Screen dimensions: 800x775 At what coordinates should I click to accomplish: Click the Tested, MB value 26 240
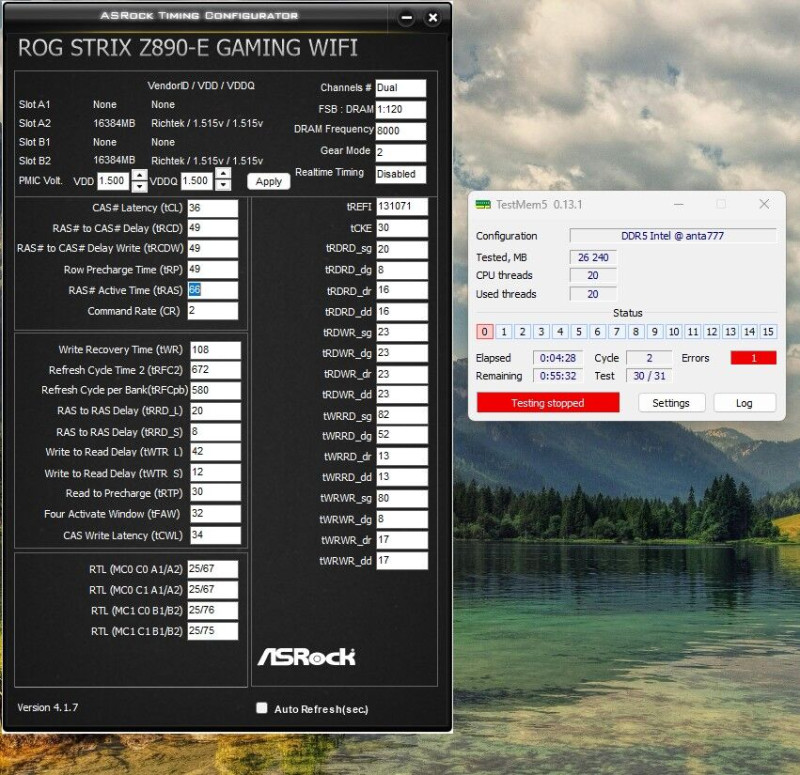(x=593, y=258)
